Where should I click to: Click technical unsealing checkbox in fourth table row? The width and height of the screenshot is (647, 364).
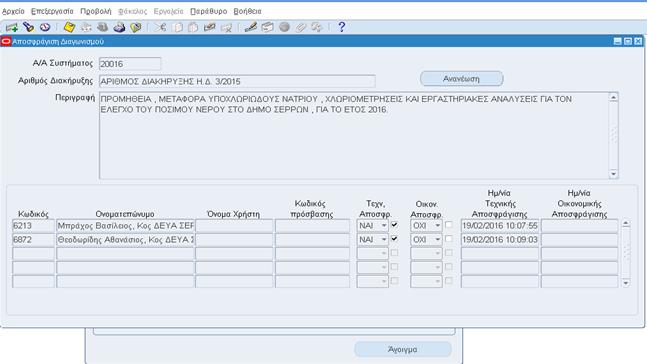click(x=394, y=267)
